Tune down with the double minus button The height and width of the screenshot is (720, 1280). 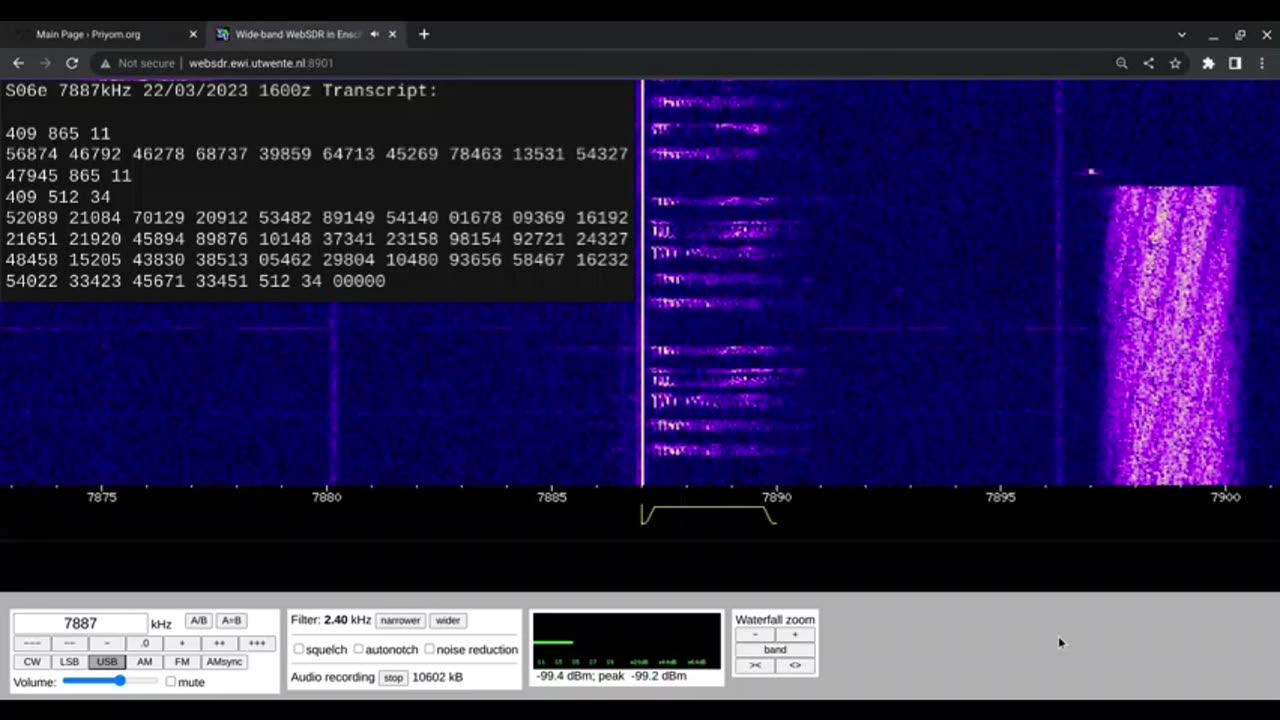[69, 643]
